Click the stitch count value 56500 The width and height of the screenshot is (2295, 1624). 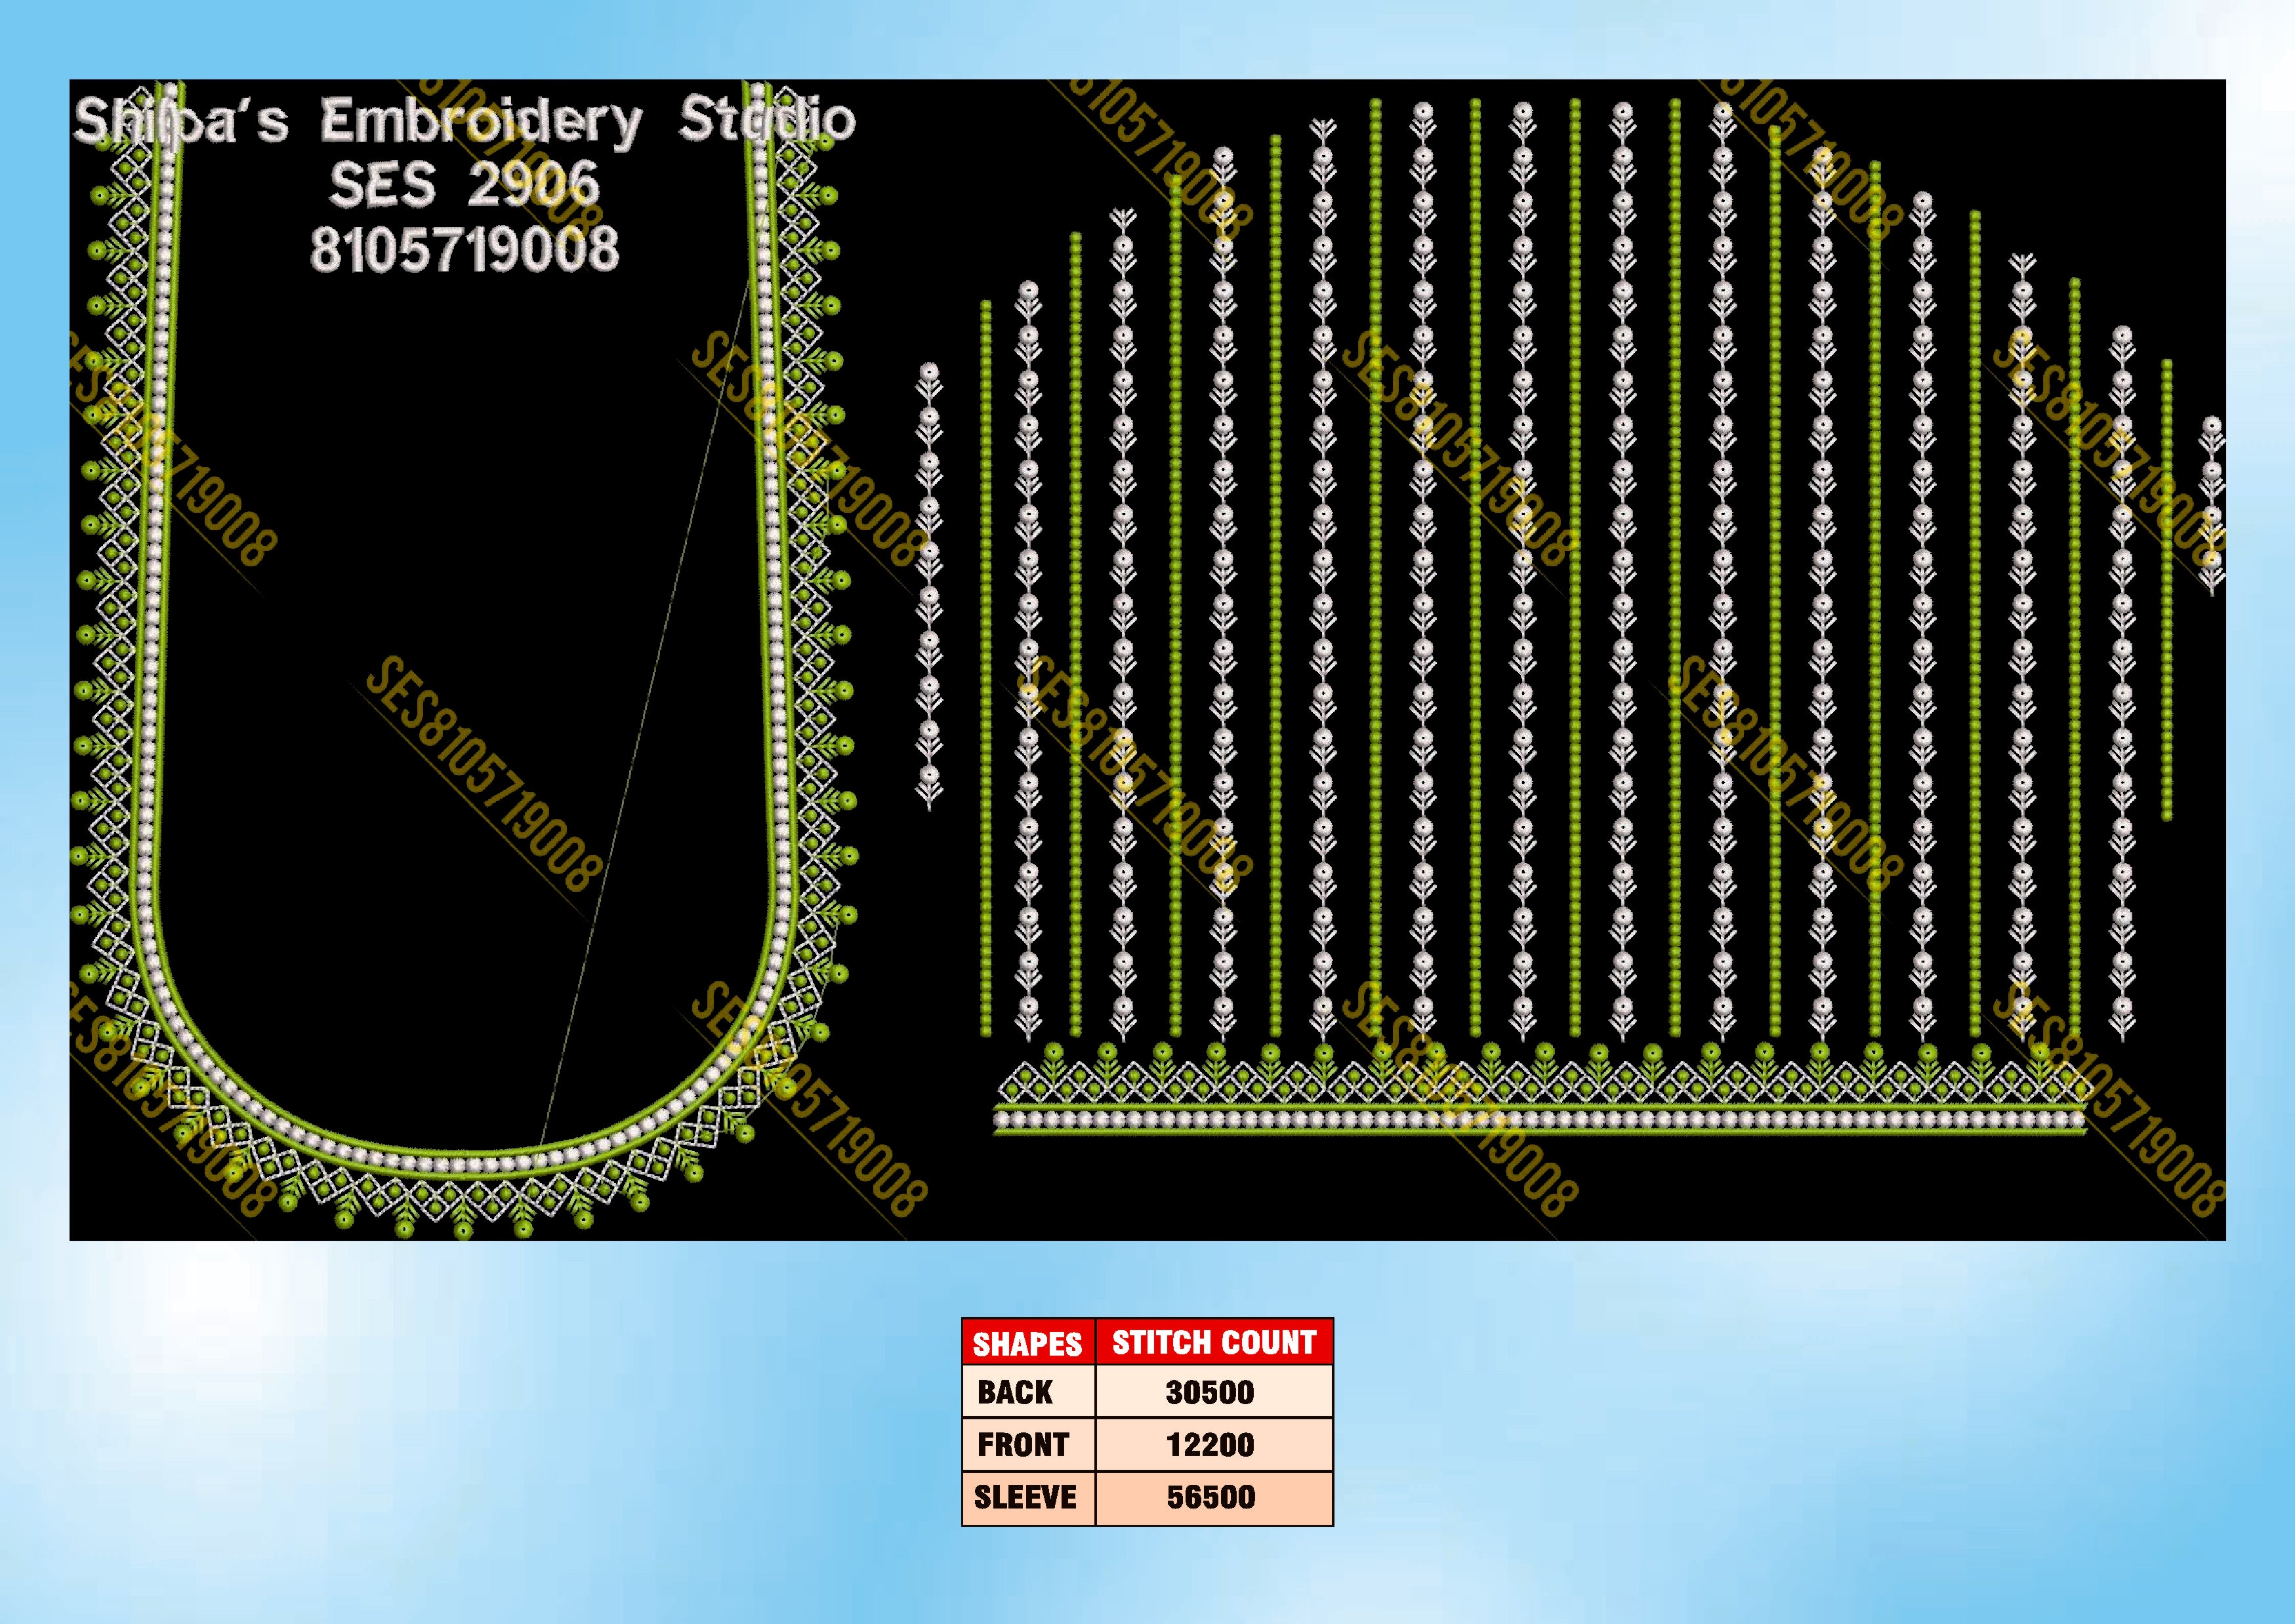1211,1497
